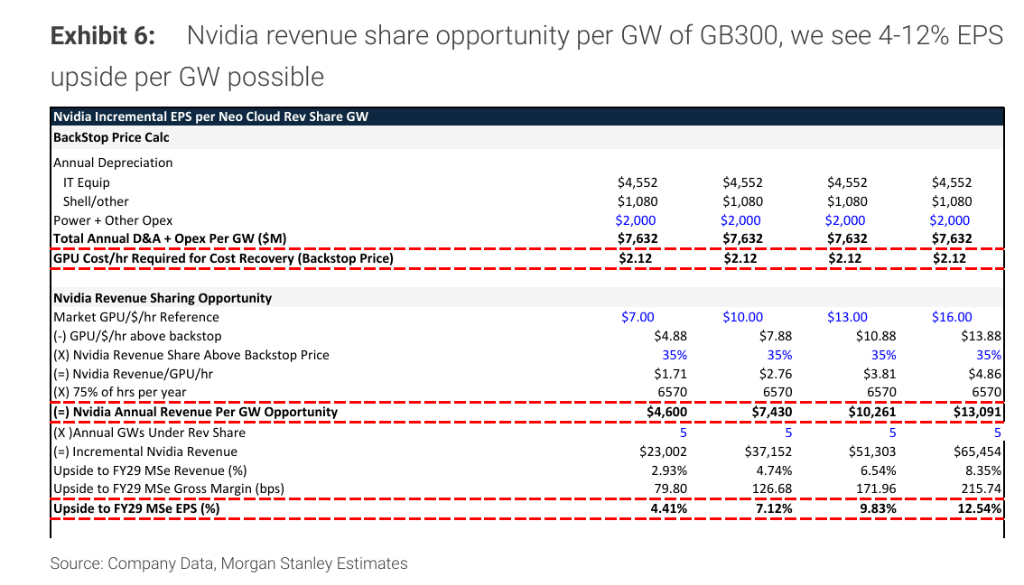Select the first blue Annual GWs value 5
Image resolution: width=1024 pixels, height=585 pixels.
click(x=683, y=433)
